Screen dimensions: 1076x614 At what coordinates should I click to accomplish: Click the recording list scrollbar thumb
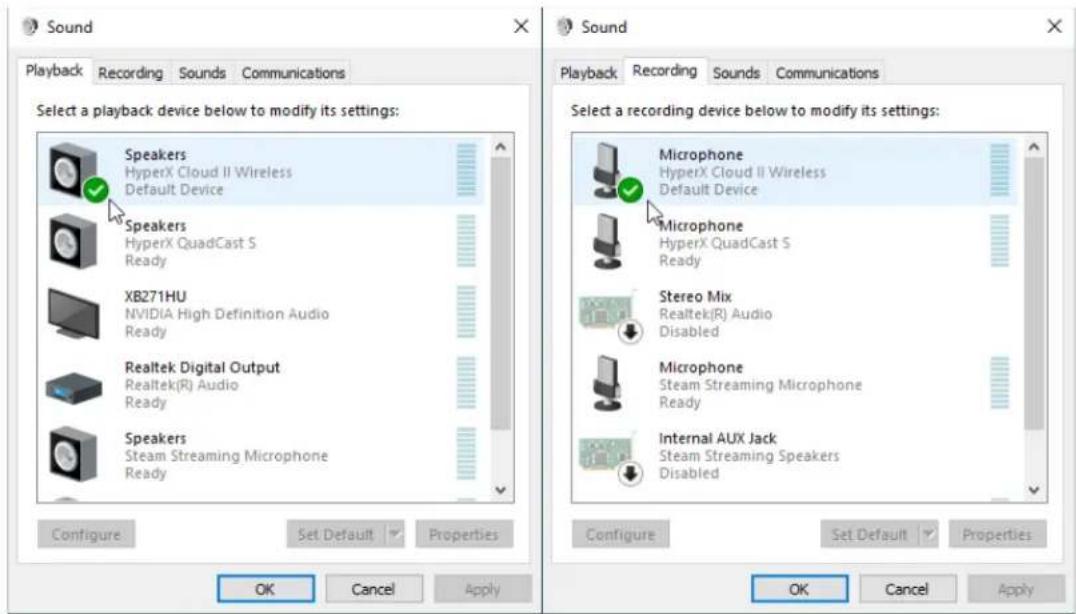tap(1034, 294)
